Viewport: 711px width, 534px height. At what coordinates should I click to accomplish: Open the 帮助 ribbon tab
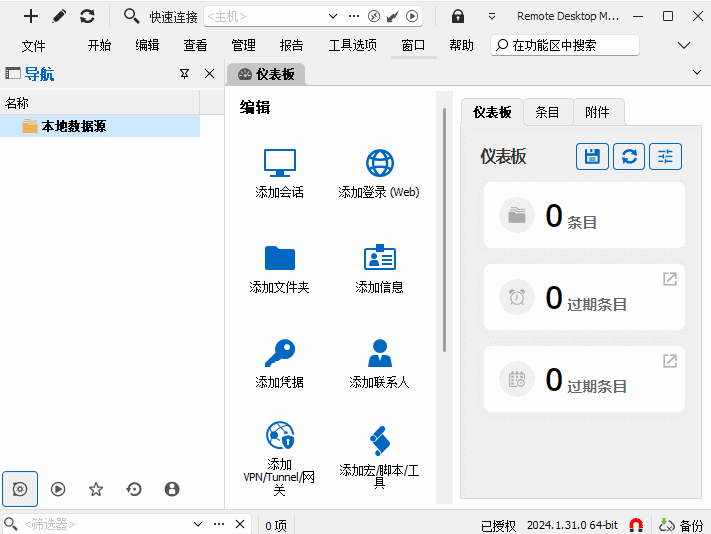point(461,45)
